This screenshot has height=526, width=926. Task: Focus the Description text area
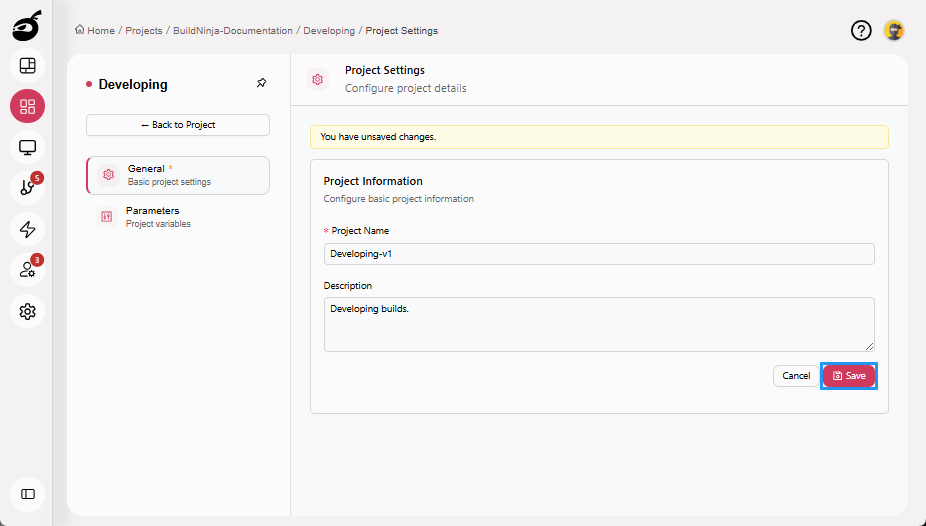point(599,325)
